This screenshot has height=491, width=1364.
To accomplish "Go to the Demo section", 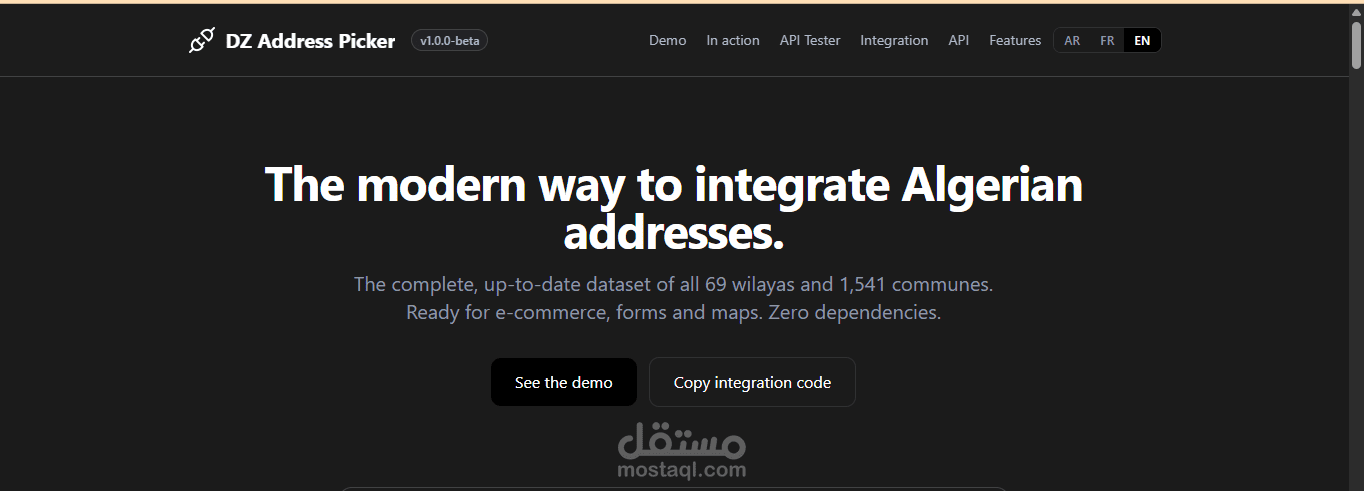I will click(668, 41).
